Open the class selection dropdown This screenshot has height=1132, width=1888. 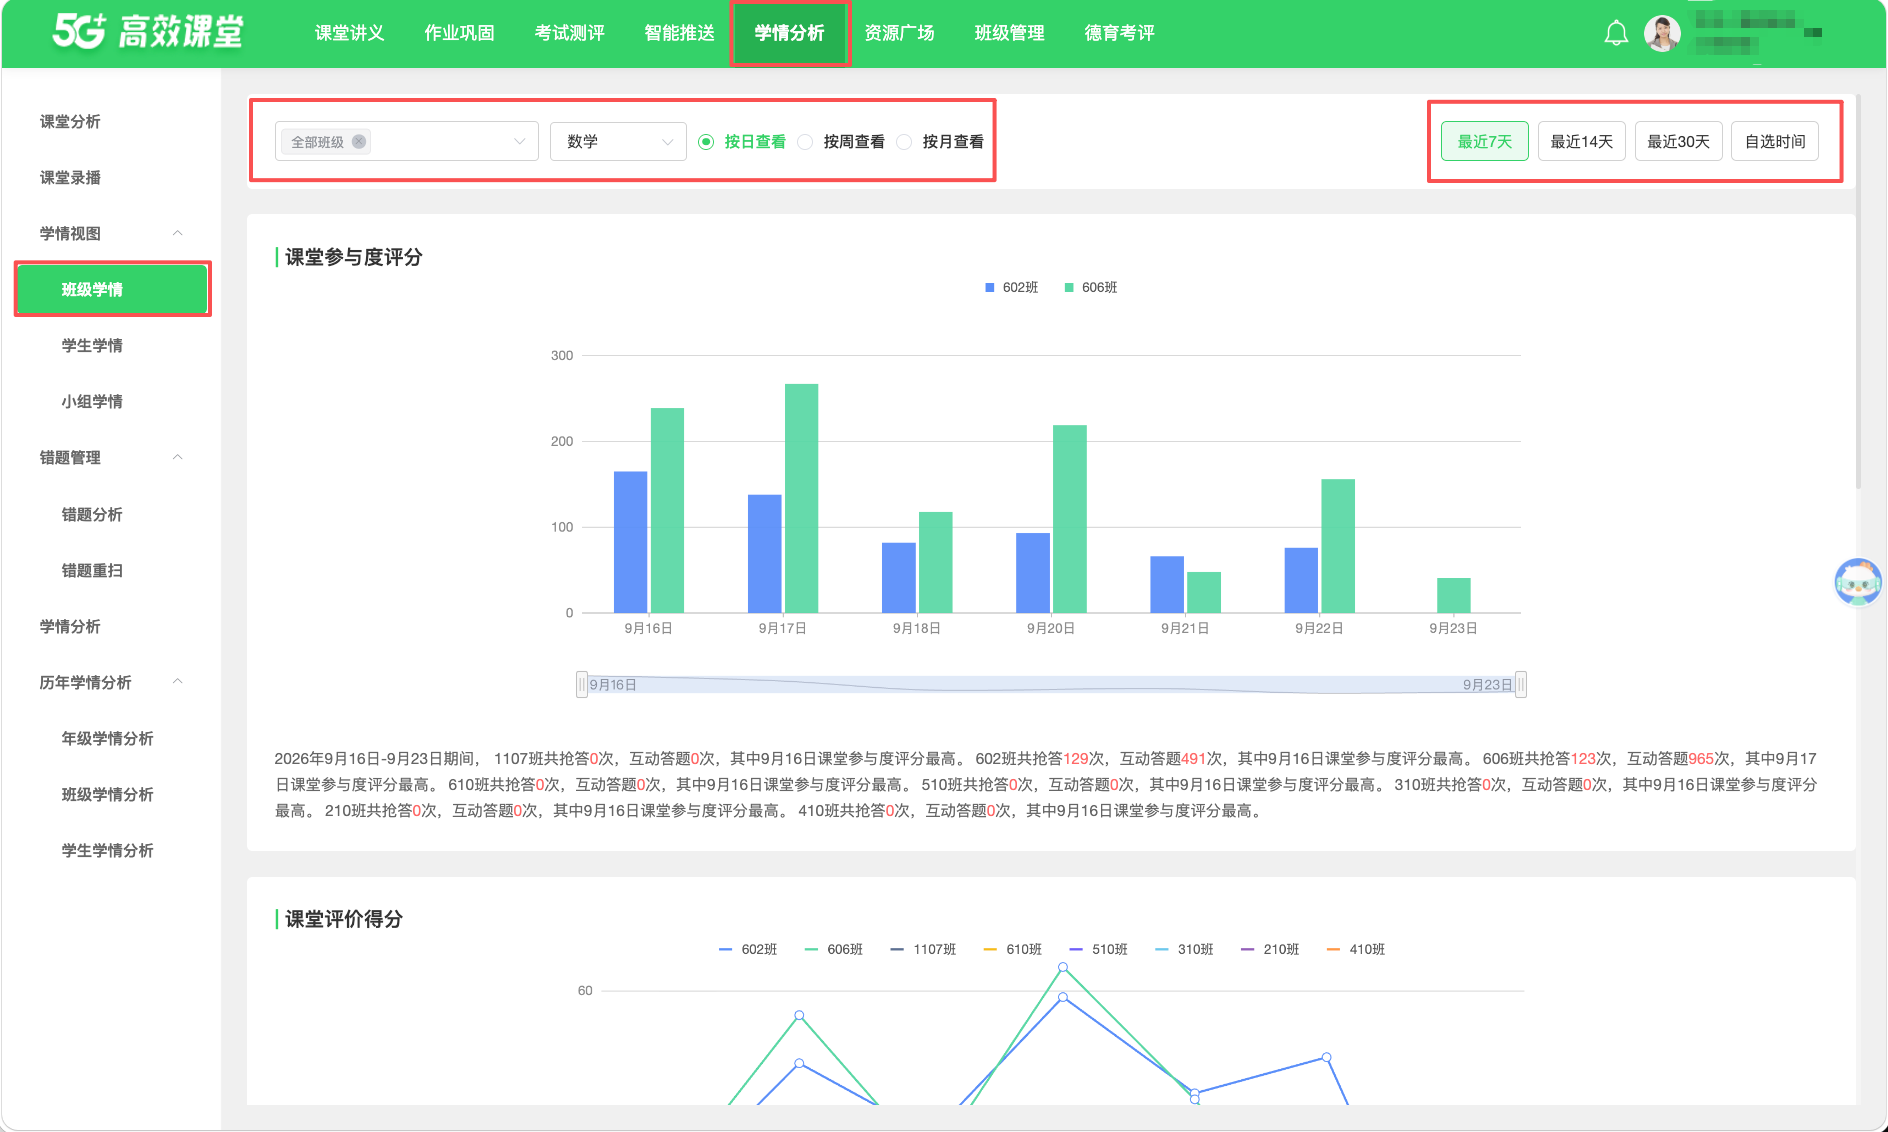tap(406, 141)
